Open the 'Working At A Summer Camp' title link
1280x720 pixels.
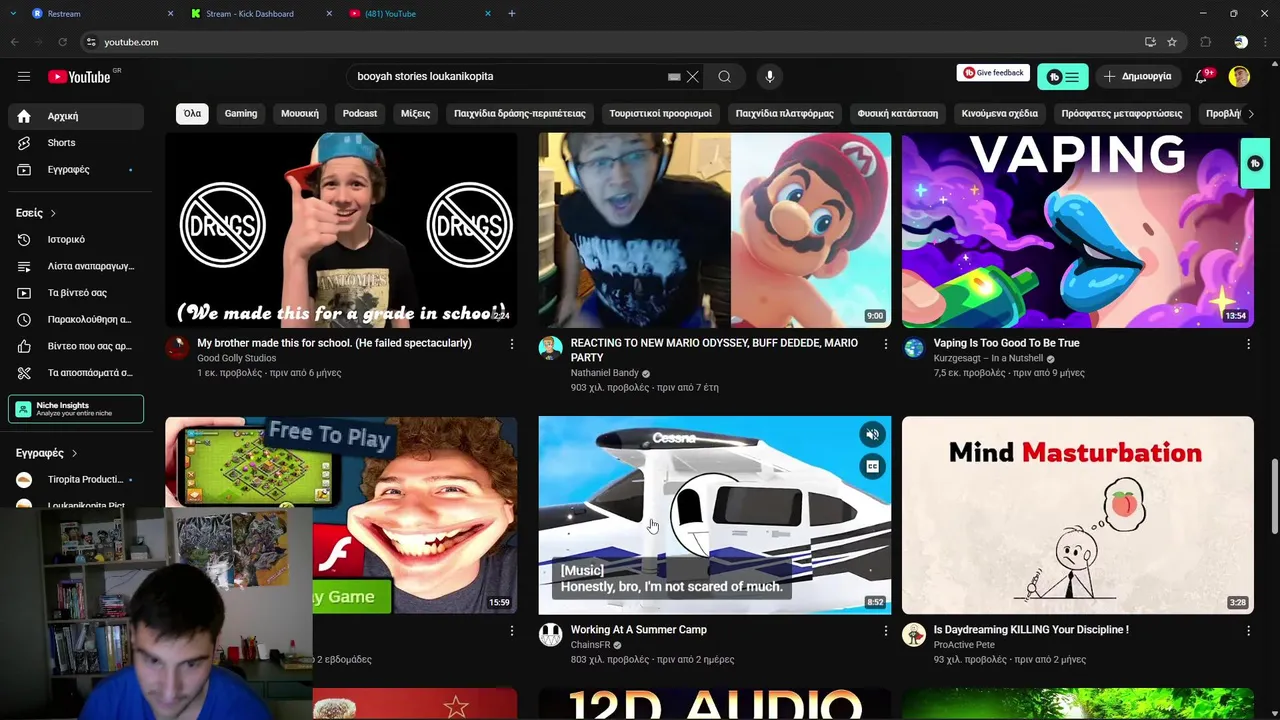coord(638,630)
